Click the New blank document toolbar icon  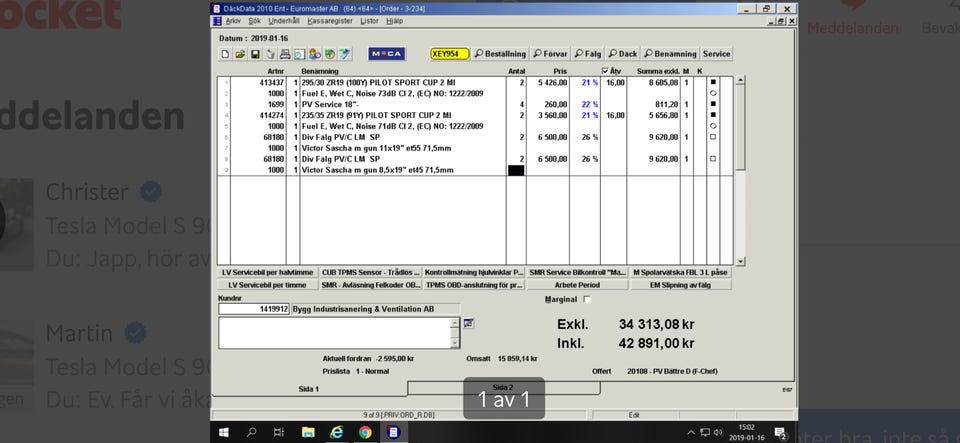click(x=225, y=54)
